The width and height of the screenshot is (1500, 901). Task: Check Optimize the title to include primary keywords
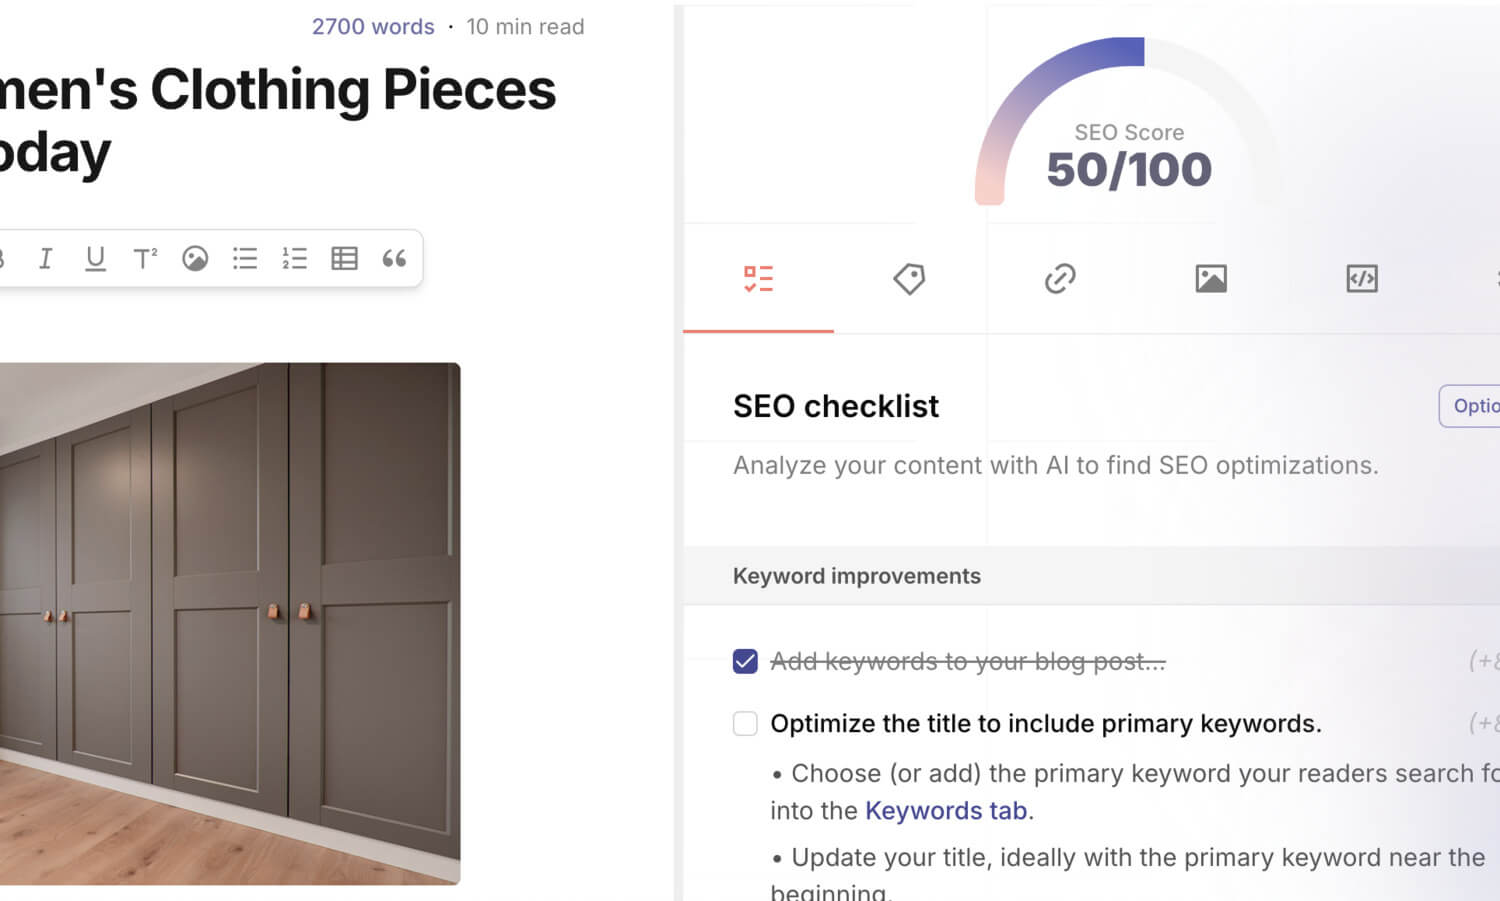[x=745, y=723]
